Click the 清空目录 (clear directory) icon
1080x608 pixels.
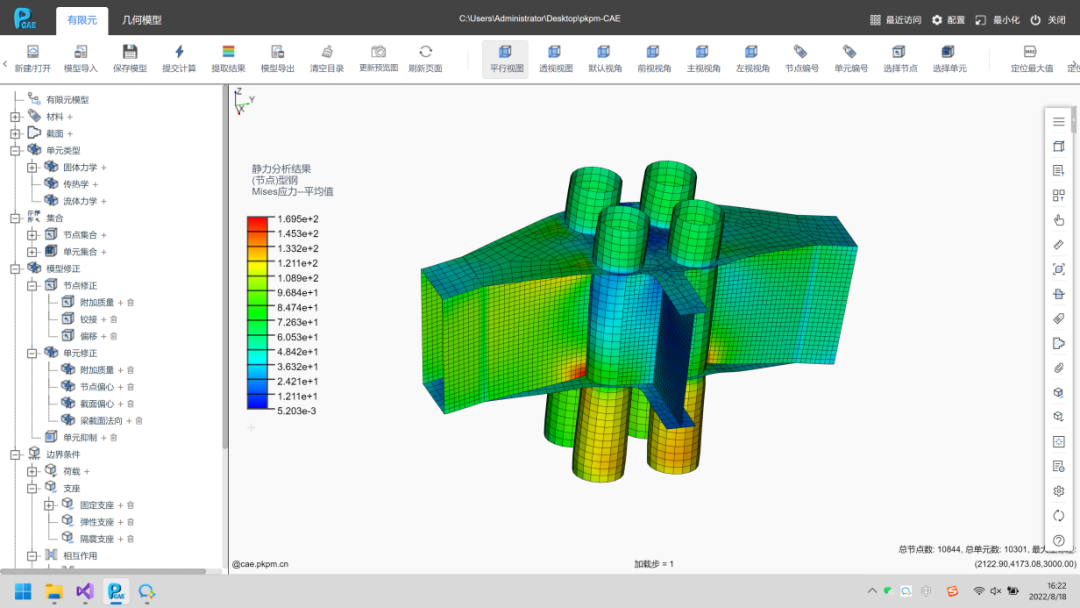327,52
